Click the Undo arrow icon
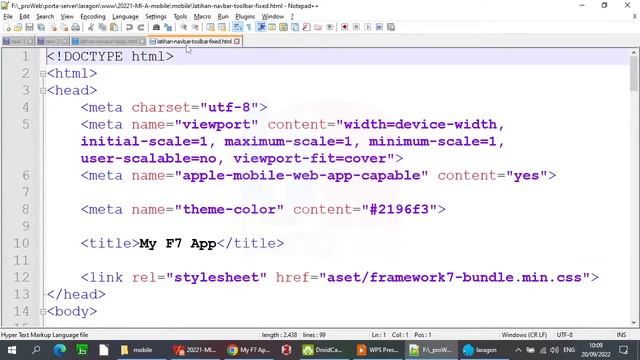The image size is (640, 360). pyautogui.click(x=129, y=27)
